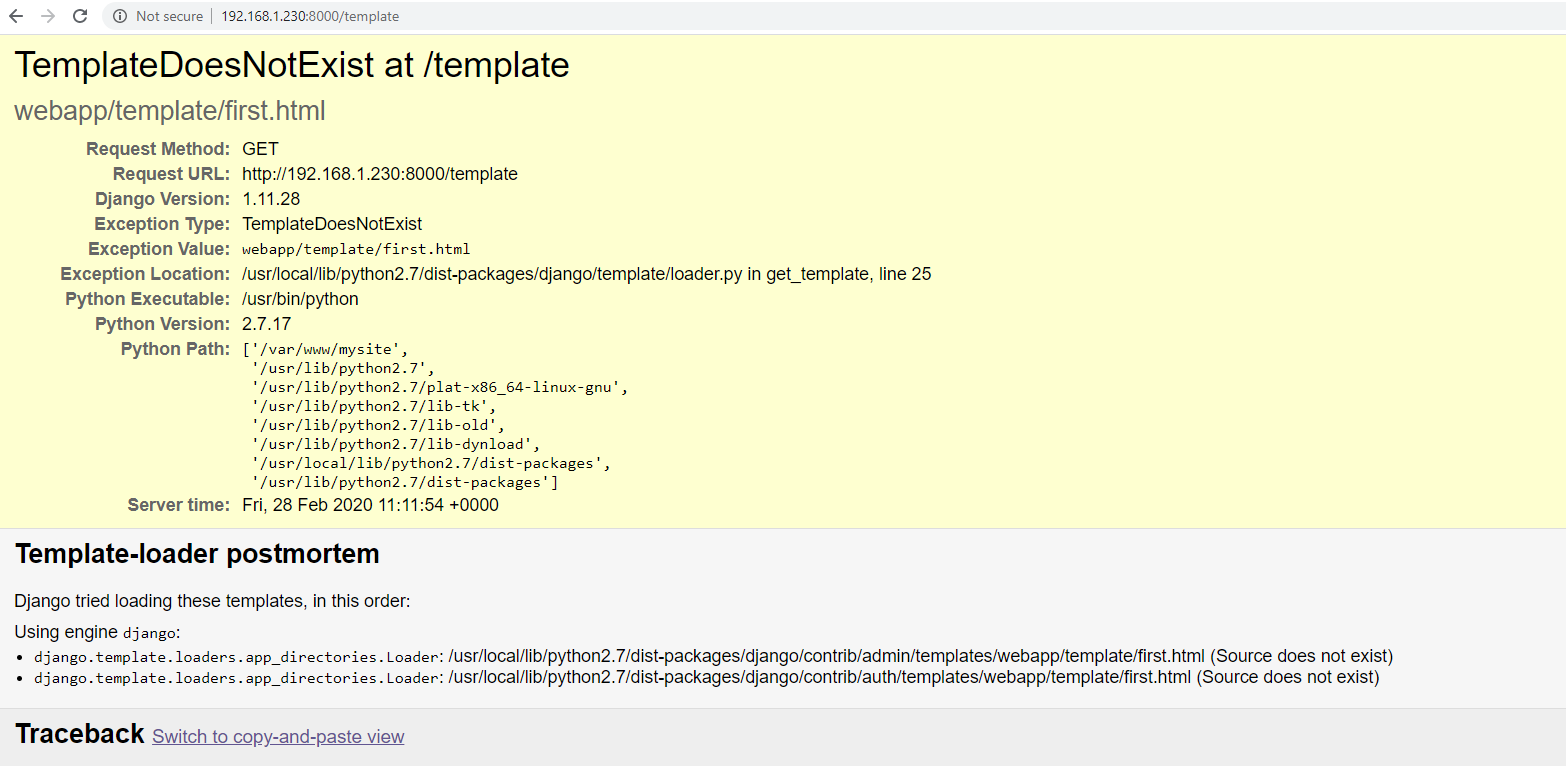
Task: Select the Request URL value
Action: point(380,174)
